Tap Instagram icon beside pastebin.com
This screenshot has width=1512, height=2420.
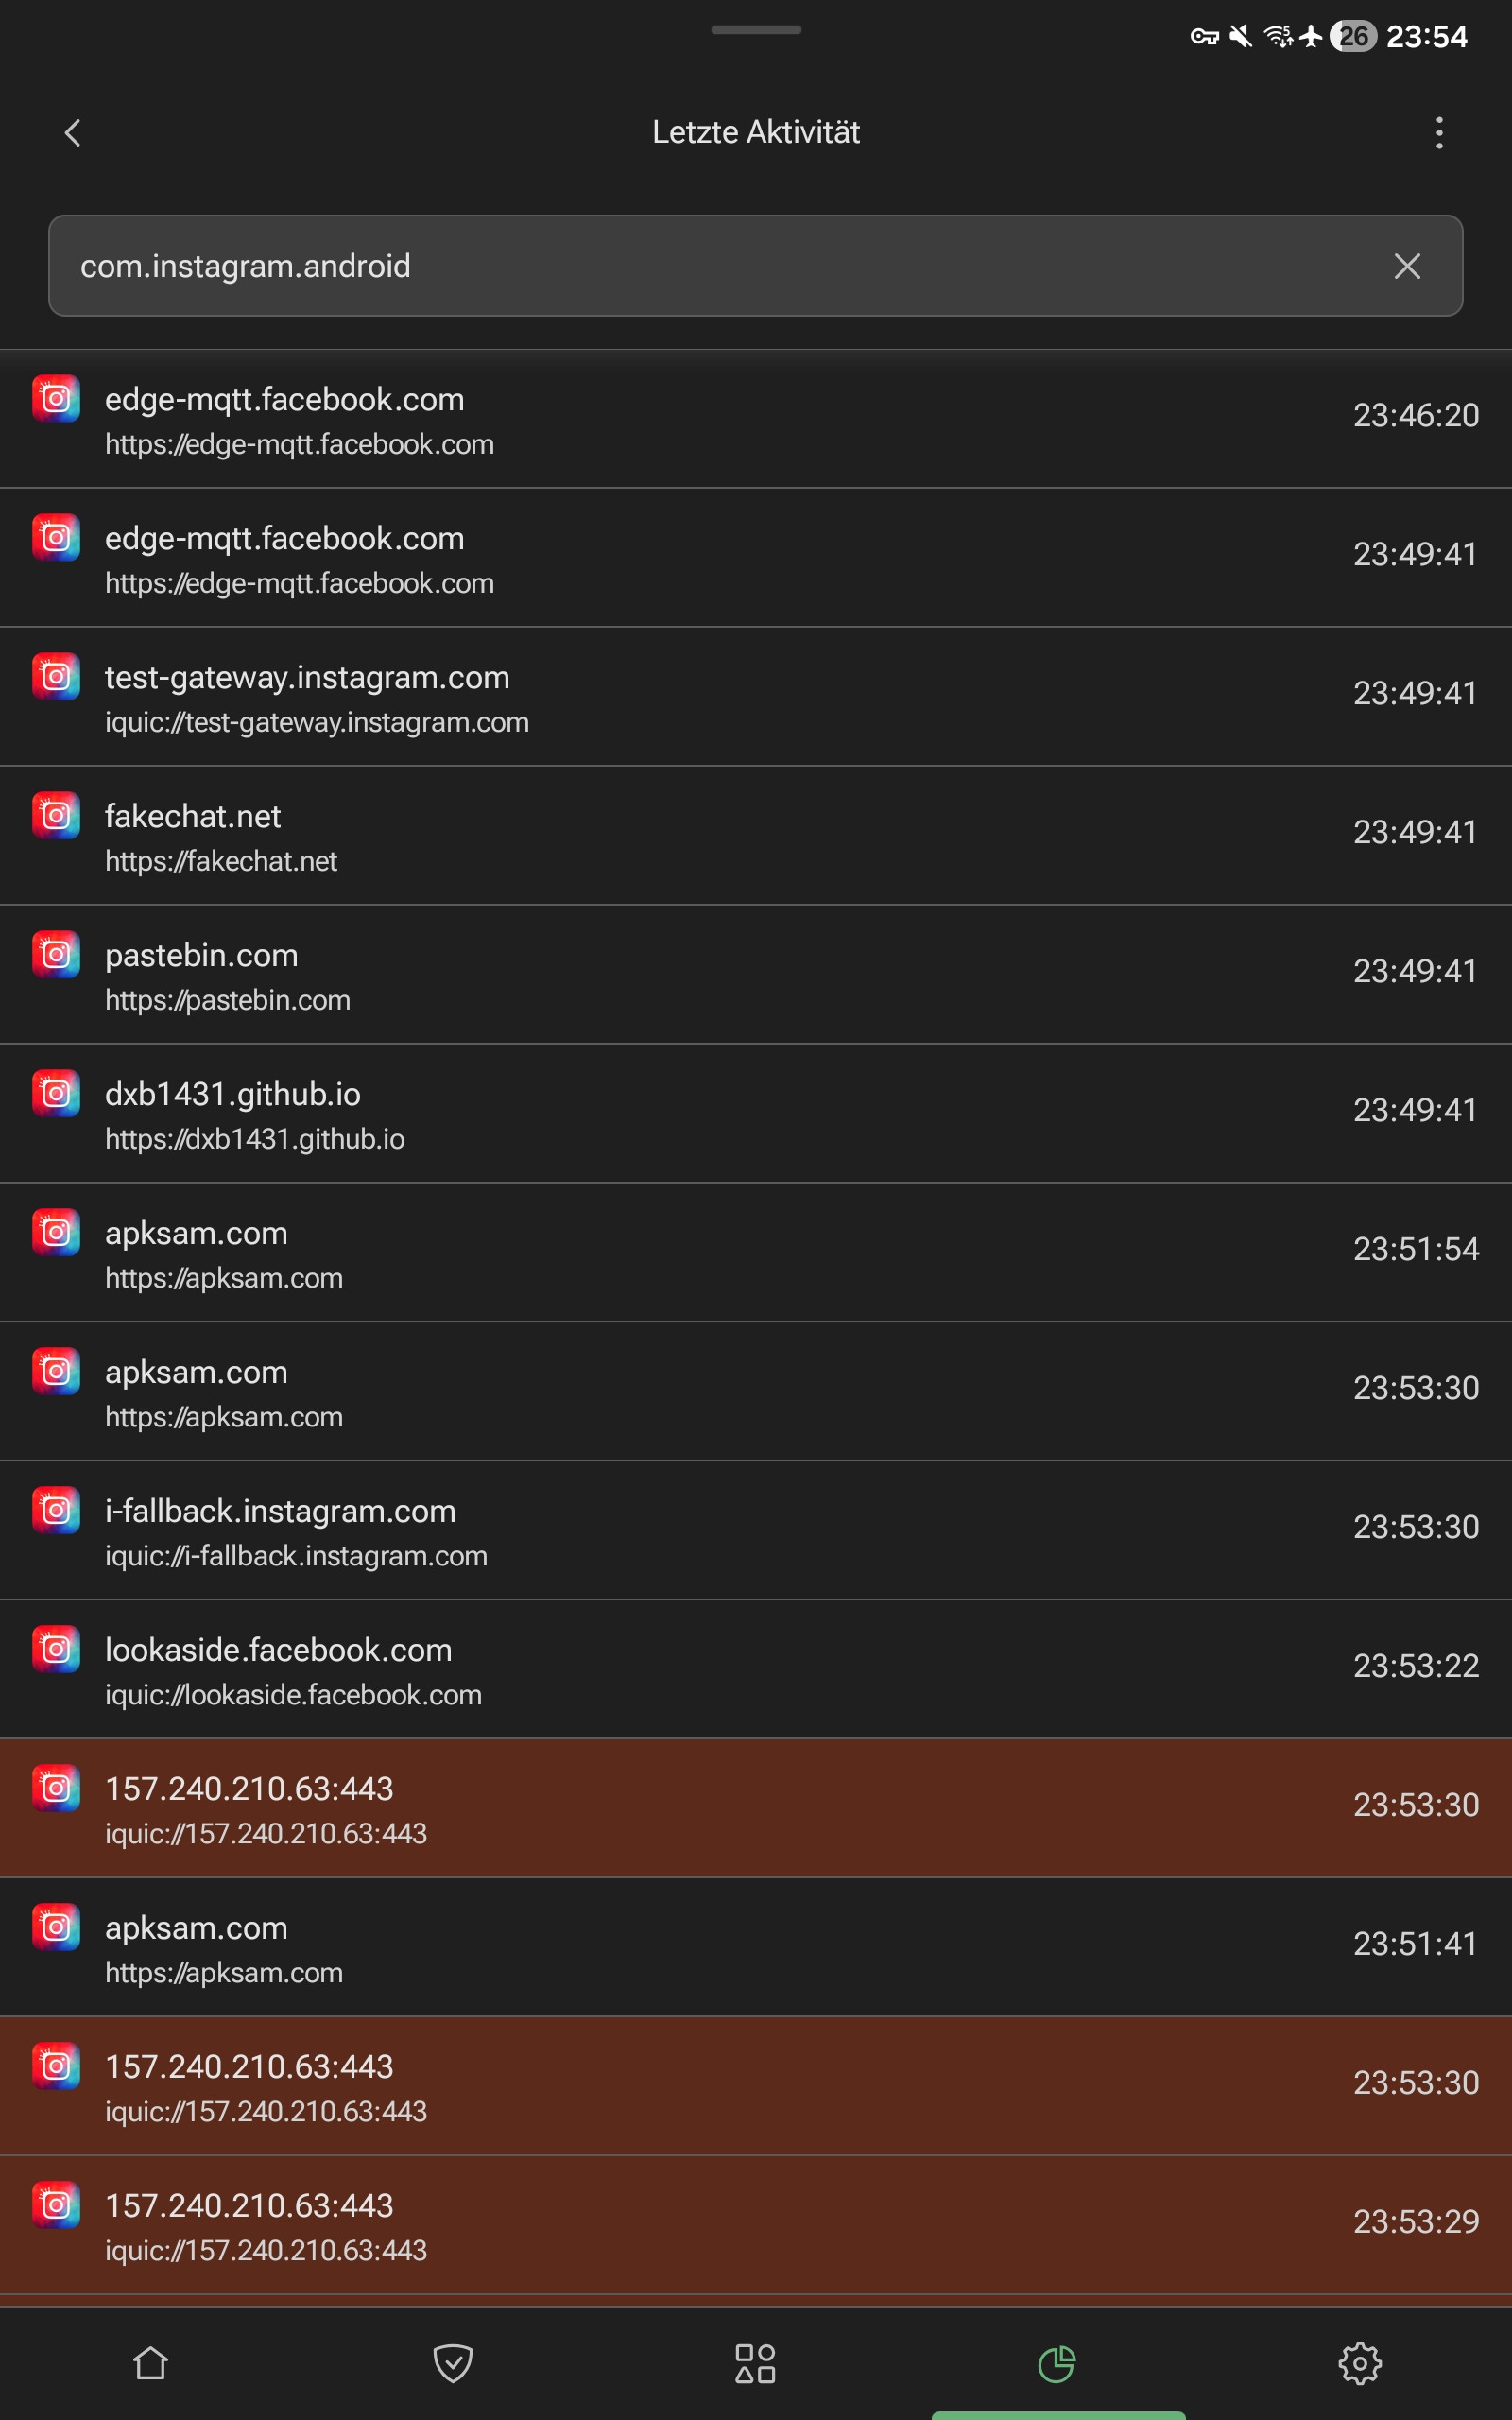tap(56, 955)
